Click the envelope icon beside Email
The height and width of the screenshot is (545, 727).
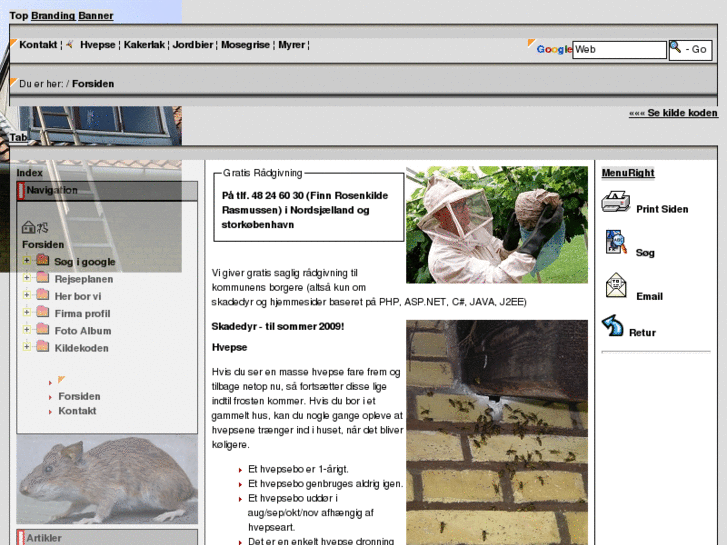(616, 285)
